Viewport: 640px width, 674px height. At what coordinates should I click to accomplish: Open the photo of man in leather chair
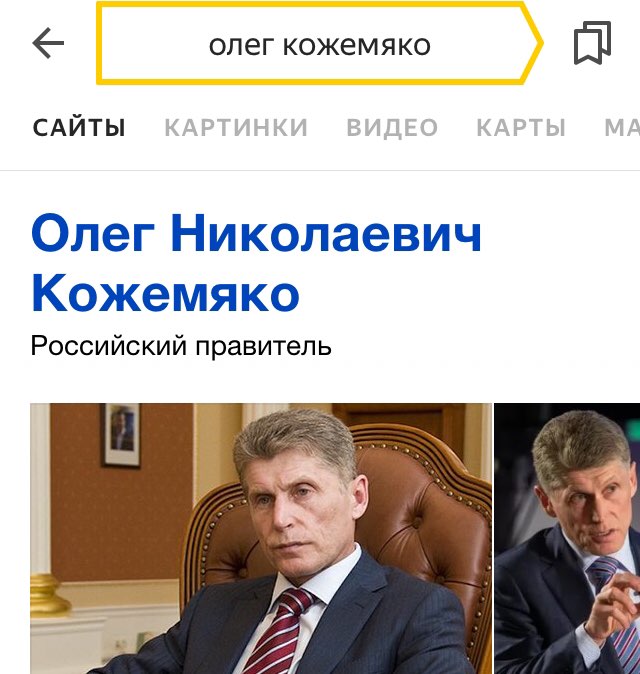(261, 539)
